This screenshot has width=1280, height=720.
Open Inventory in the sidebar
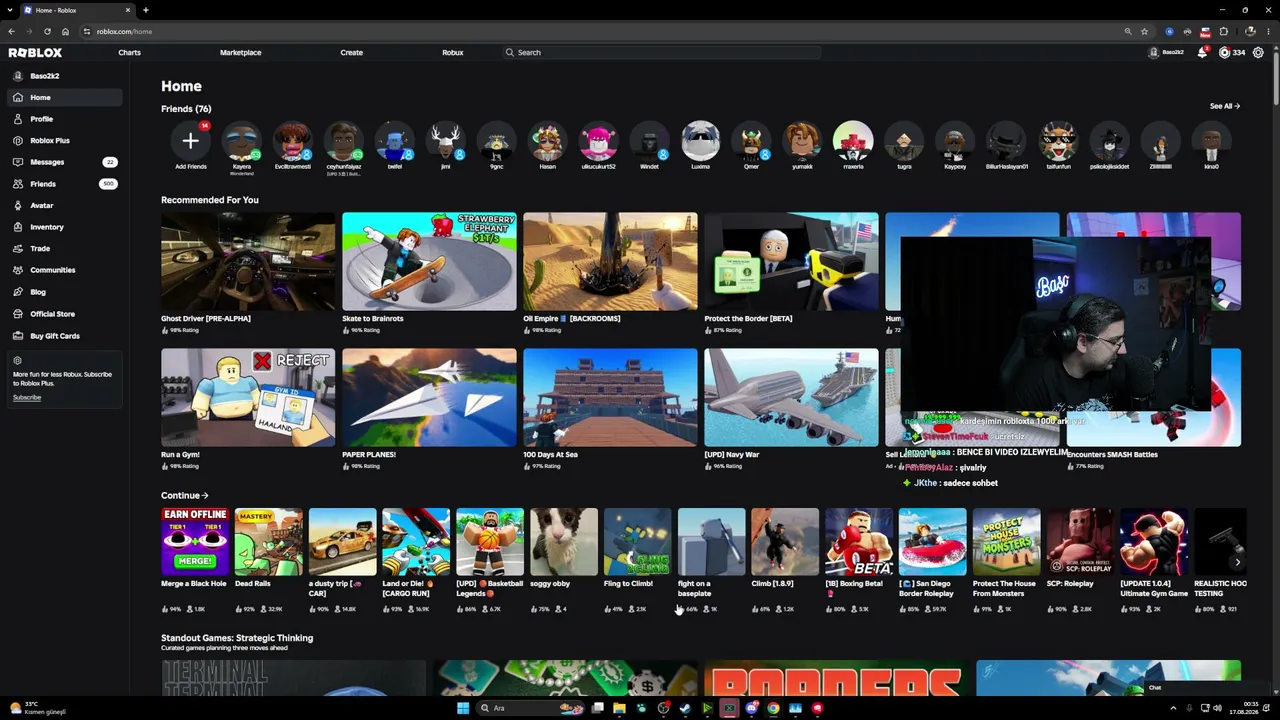(x=64, y=227)
